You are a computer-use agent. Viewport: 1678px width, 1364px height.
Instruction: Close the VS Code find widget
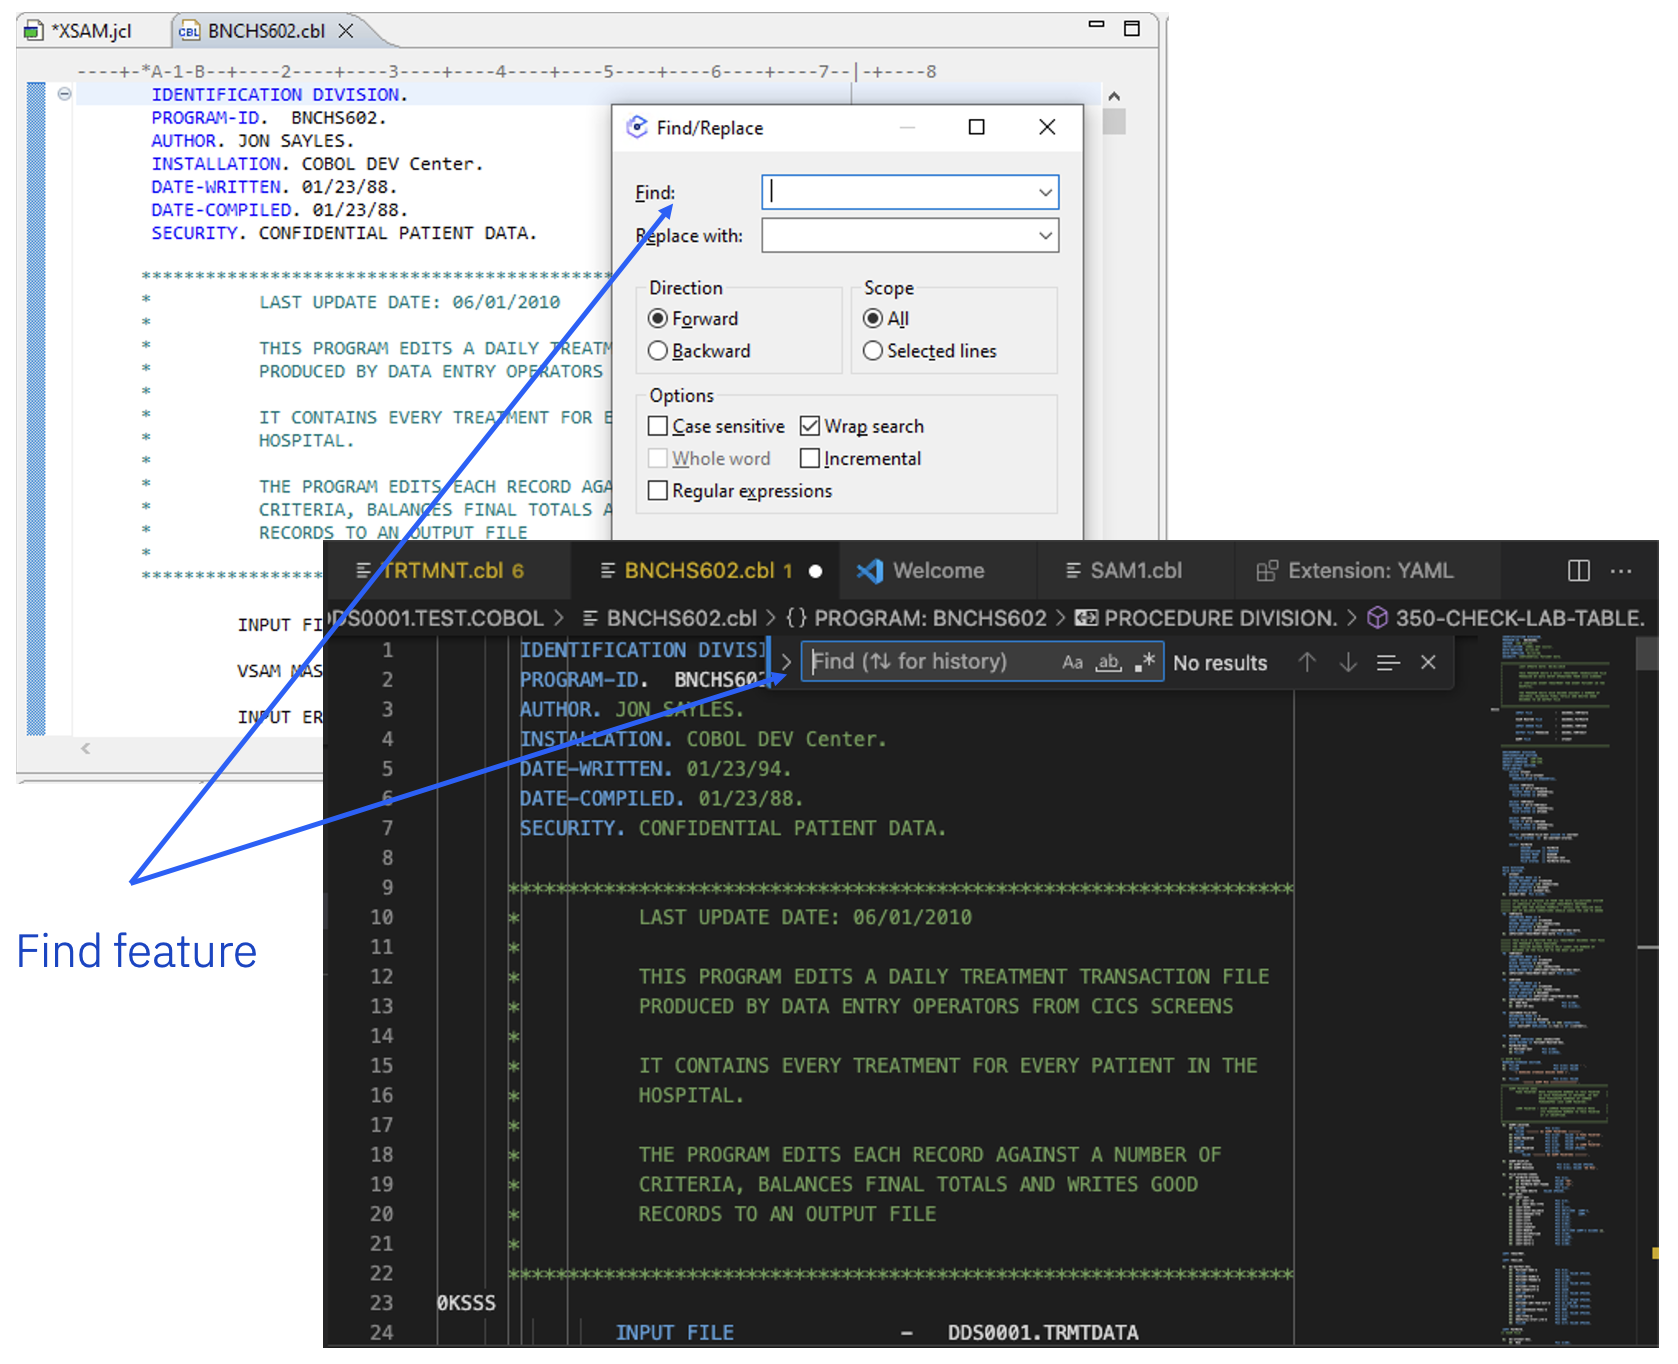pos(1428,662)
